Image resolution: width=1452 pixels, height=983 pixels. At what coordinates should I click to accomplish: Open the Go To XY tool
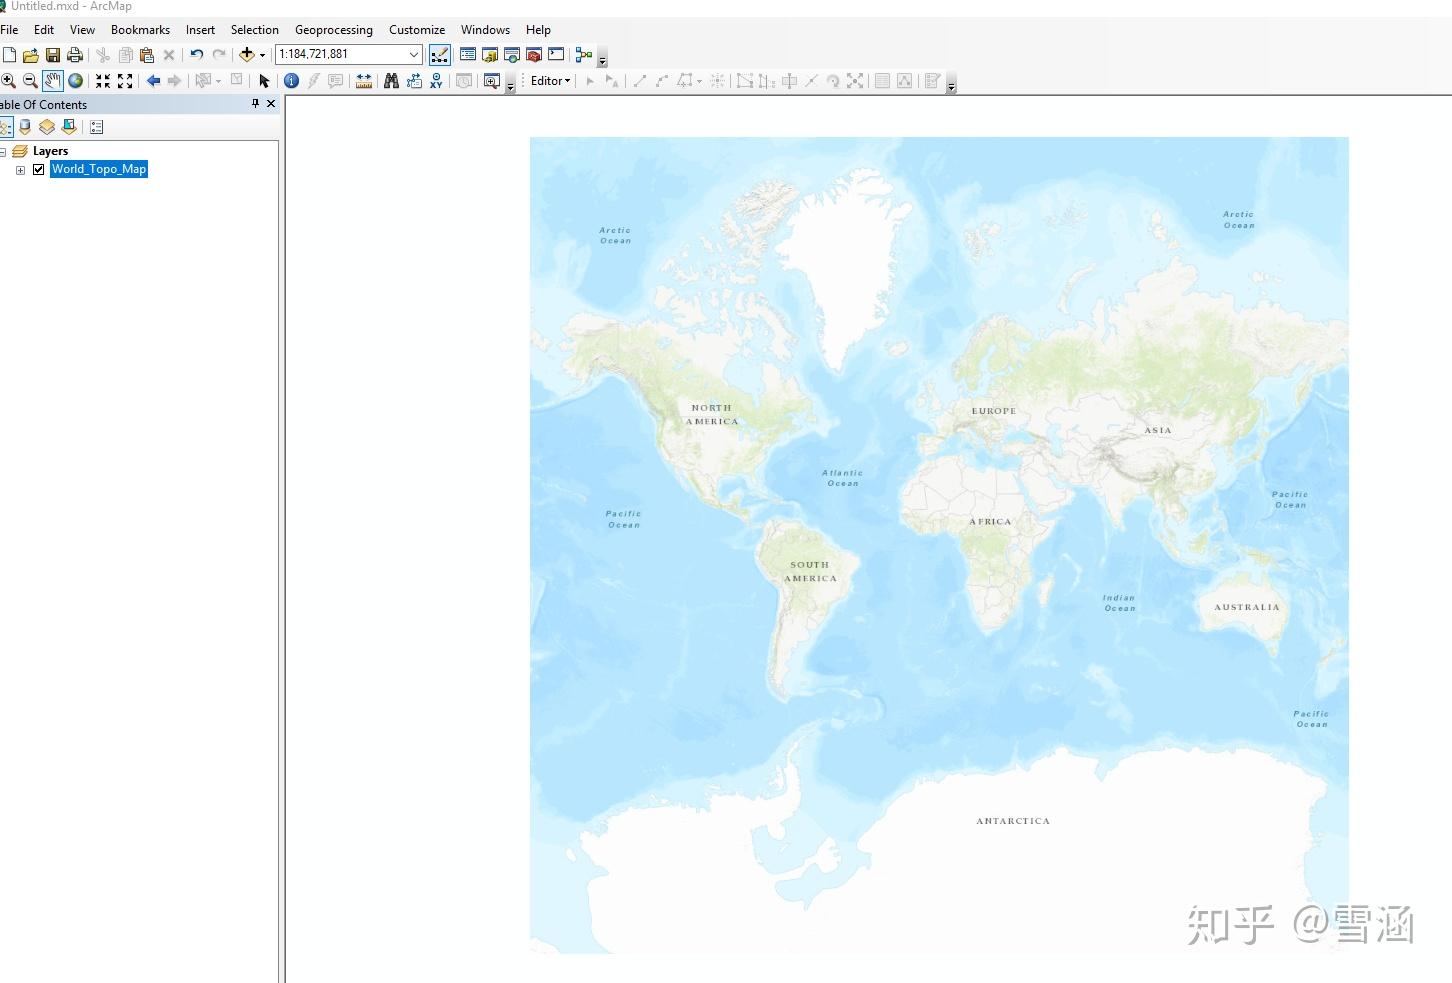pyautogui.click(x=436, y=81)
